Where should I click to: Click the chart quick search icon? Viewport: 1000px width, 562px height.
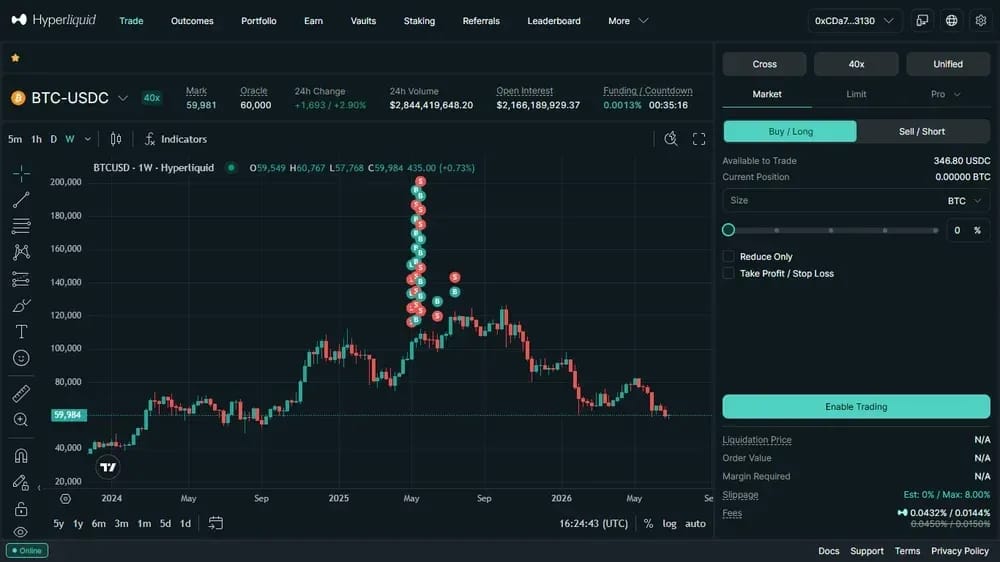(x=671, y=138)
